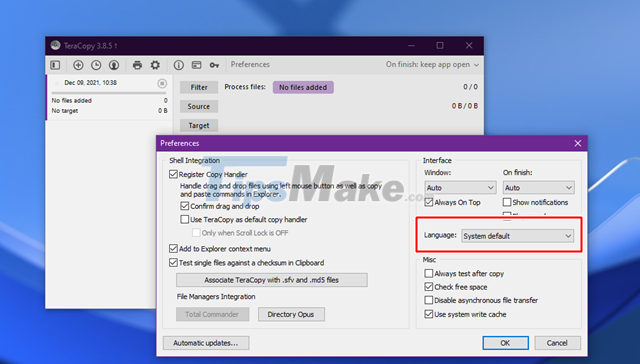This screenshot has height=364, width=640.
Task: Open settings with the gear icon
Action: coord(155,65)
